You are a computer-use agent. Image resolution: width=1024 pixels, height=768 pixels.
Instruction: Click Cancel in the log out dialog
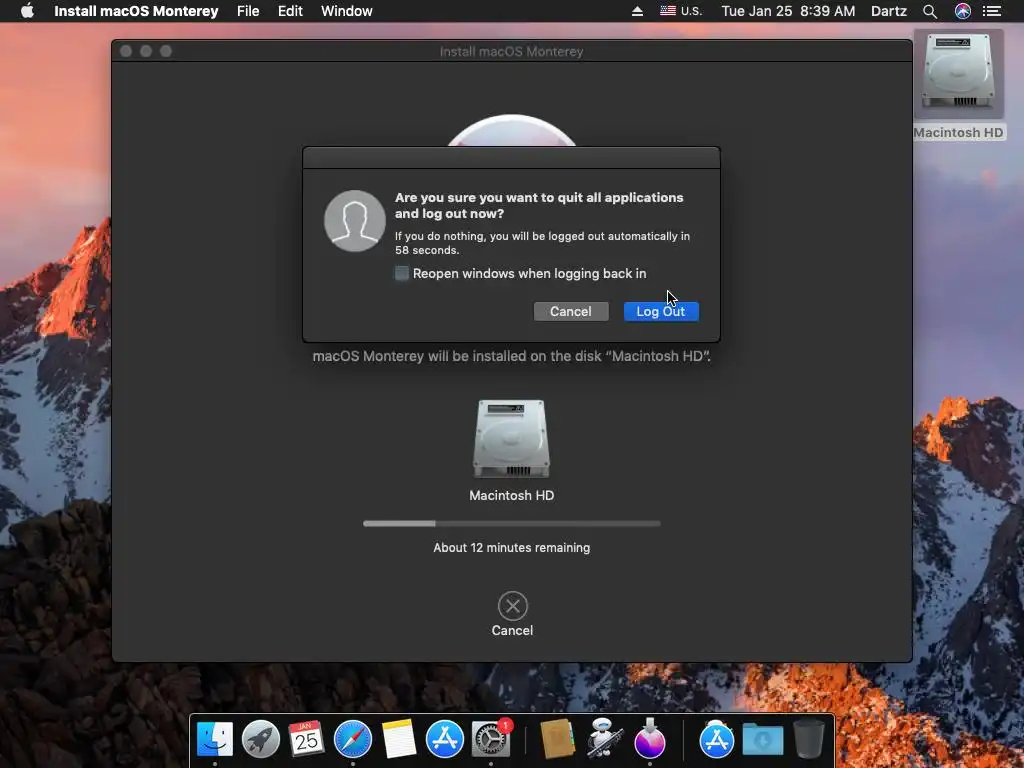tap(571, 312)
